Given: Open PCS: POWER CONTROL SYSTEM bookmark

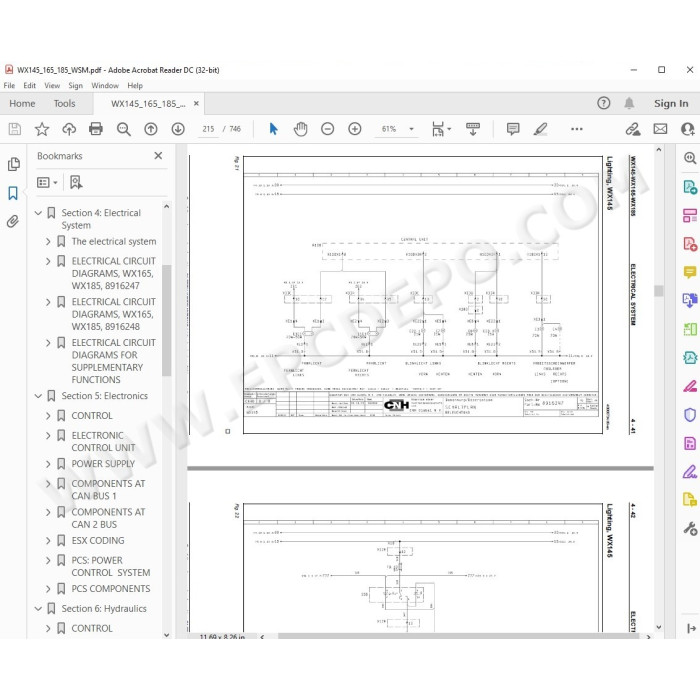Looking at the screenshot, I should tap(111, 567).
